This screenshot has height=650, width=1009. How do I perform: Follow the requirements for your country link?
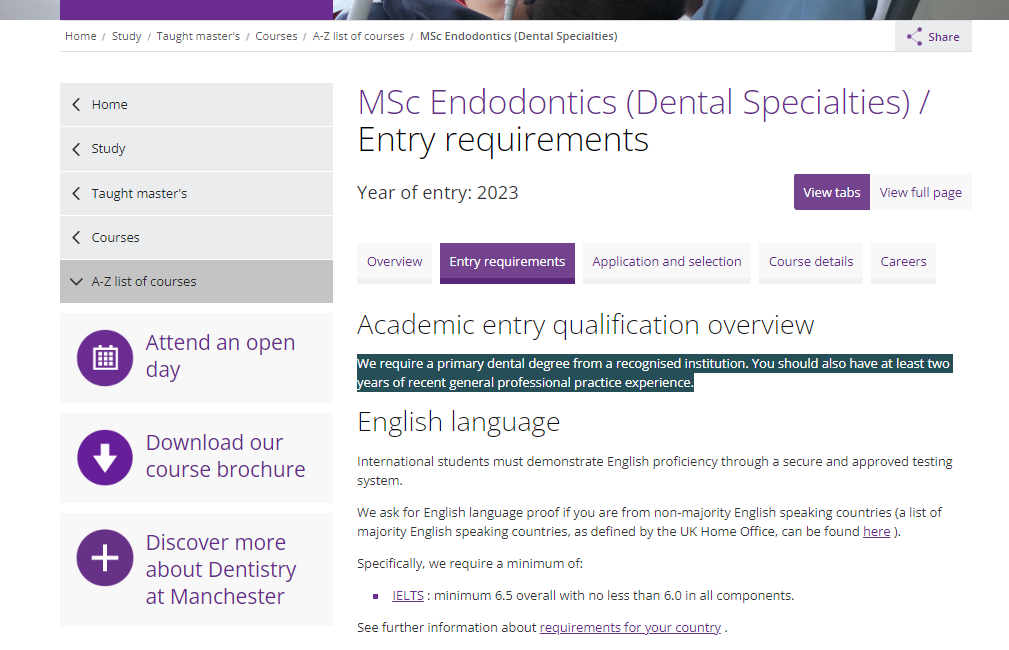click(x=630, y=628)
